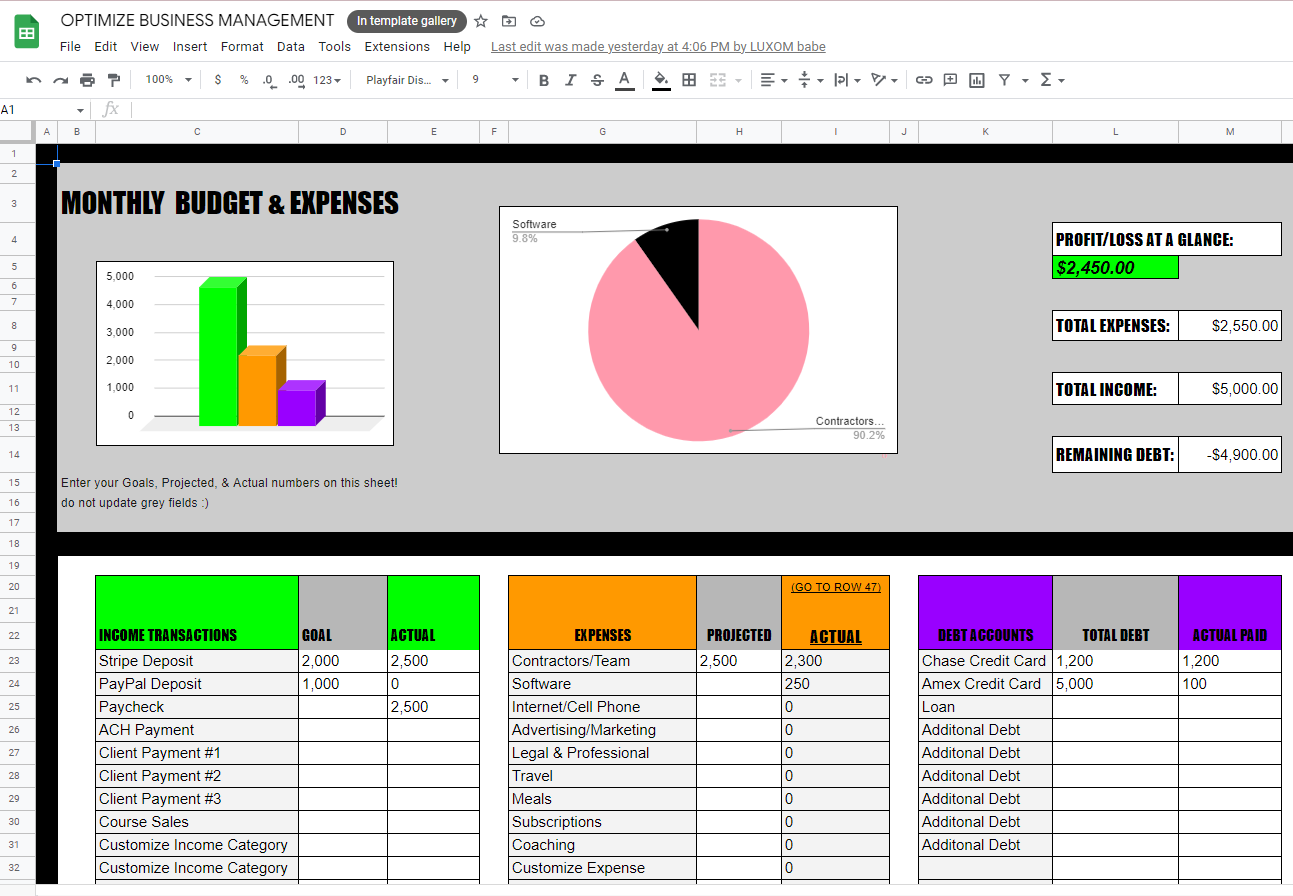Viewport: 1293px width, 896px height.
Task: Open the Format menu
Action: pos(242,46)
